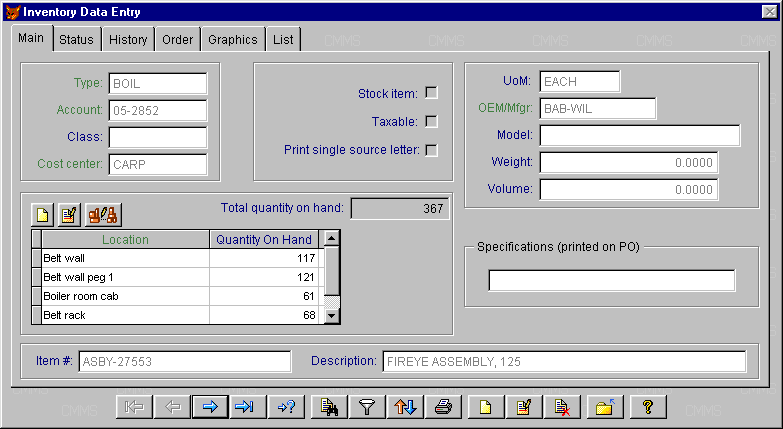
Task: Toggle the Taxable checkbox
Action: click(432, 122)
